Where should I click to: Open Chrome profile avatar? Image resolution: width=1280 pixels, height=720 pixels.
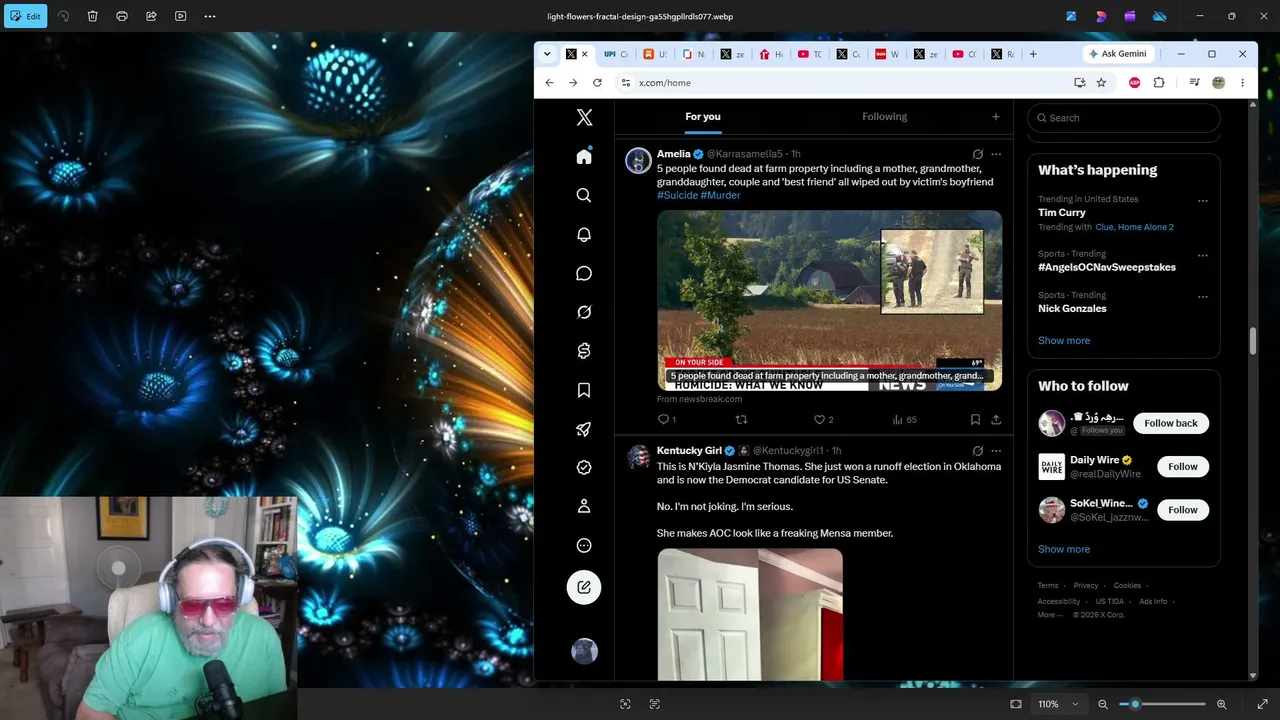(1218, 83)
